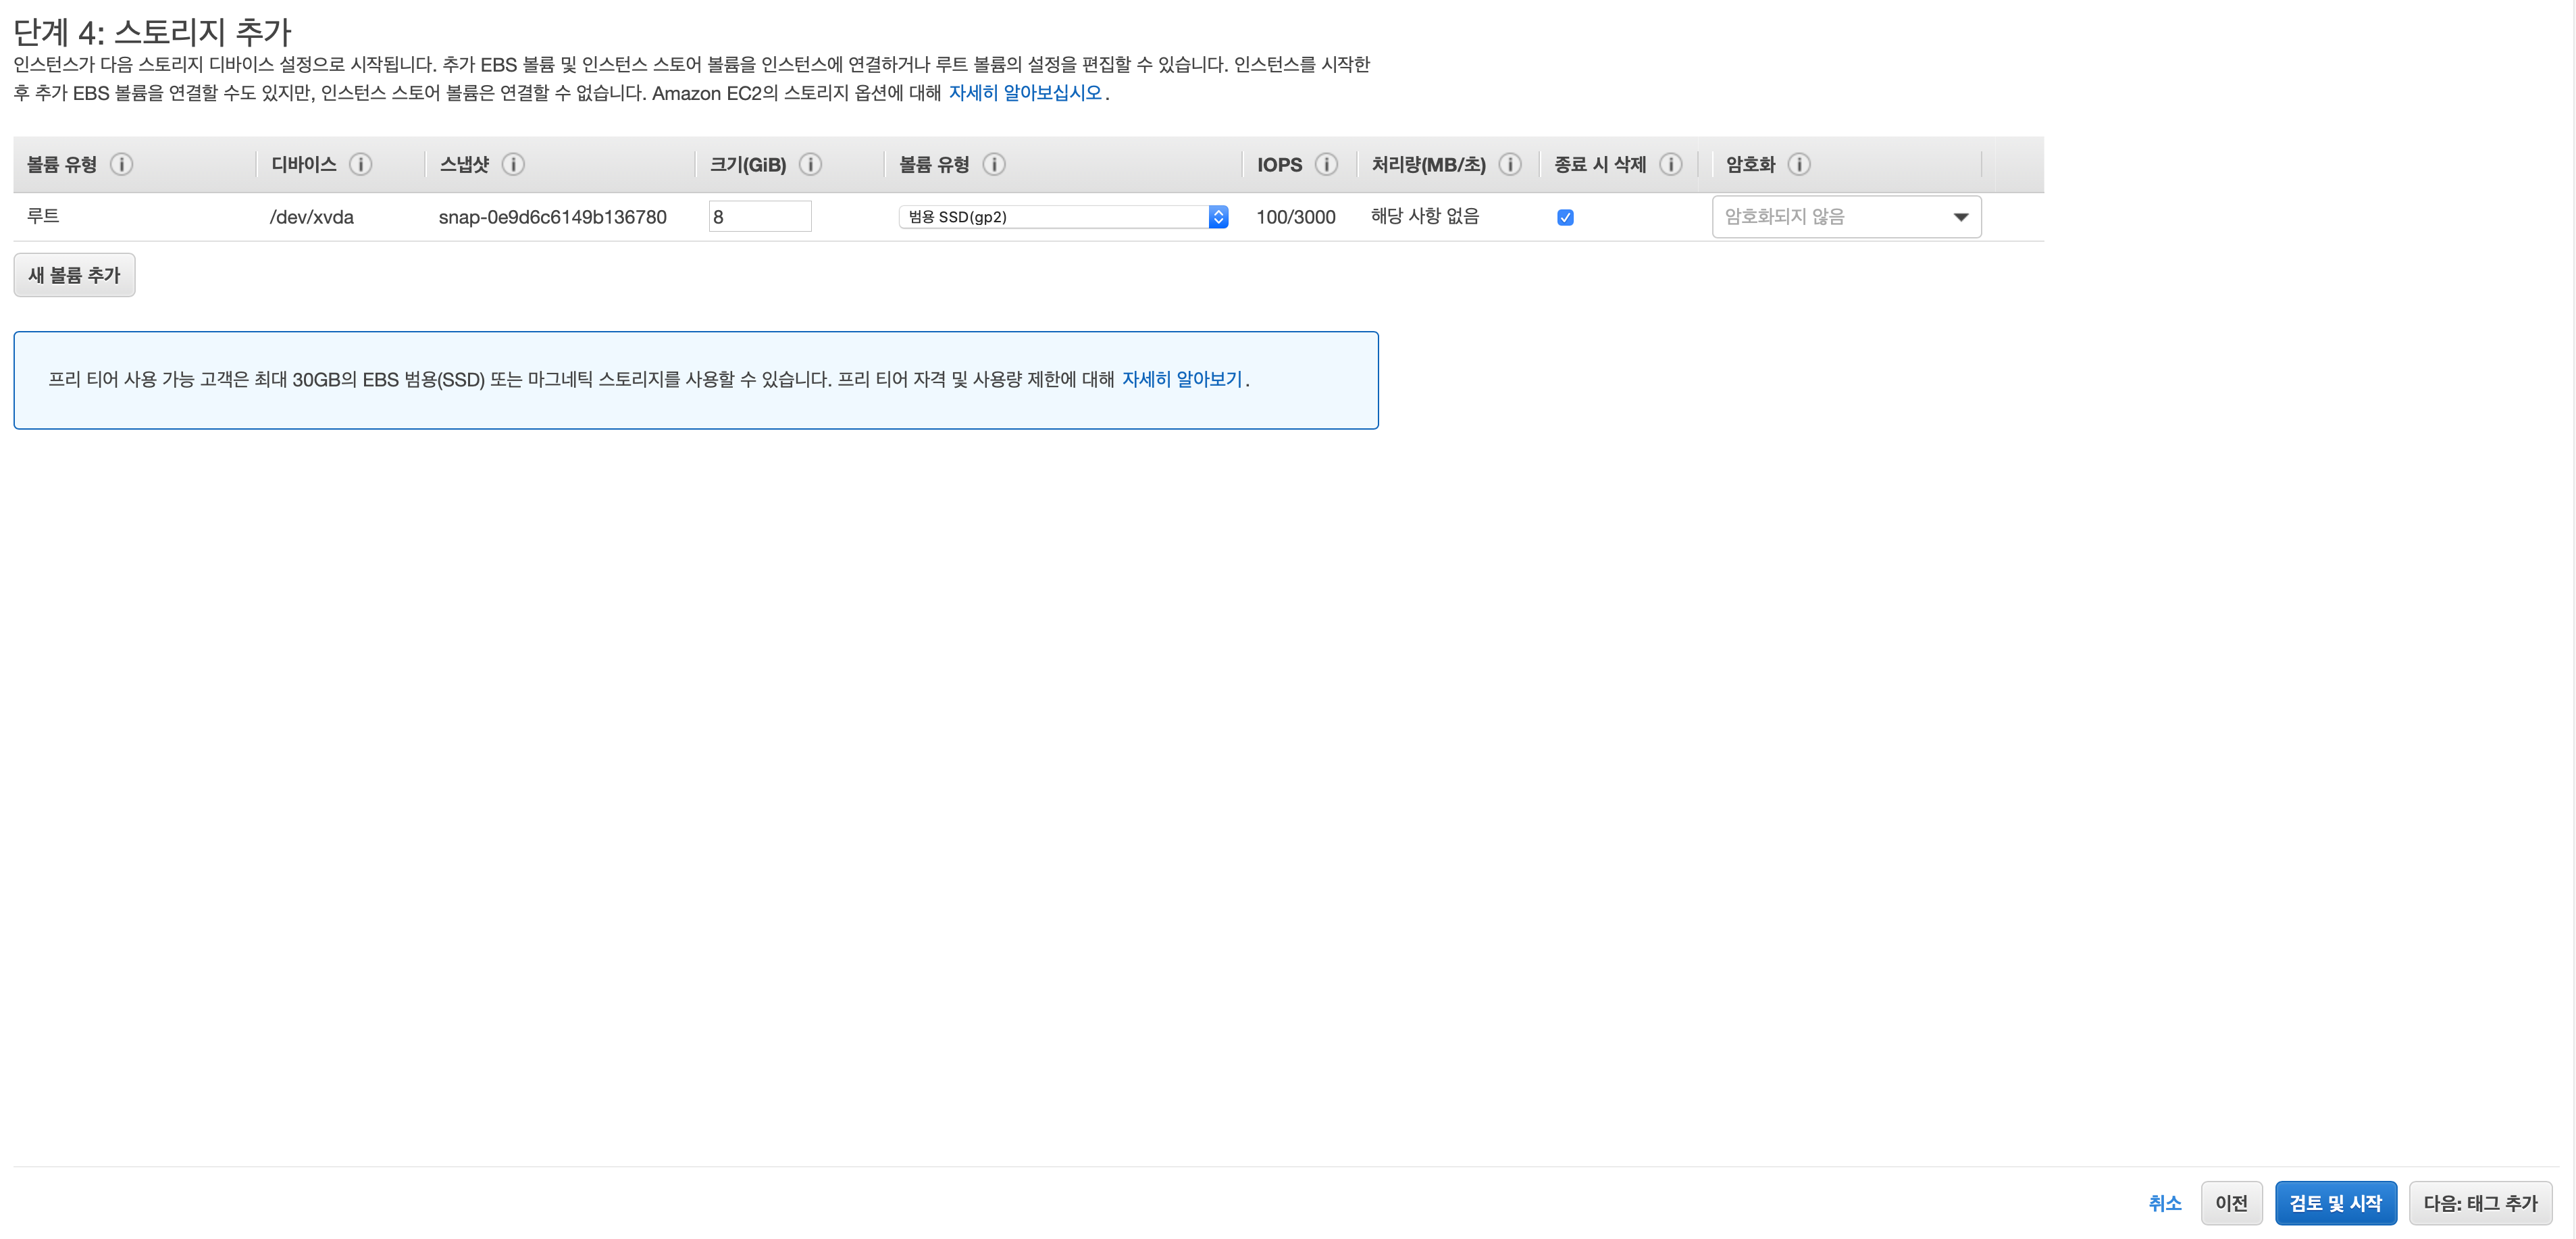Click the 새 볼륨 추가 button
Viewport: 2576px width, 1239px height.
coord(74,275)
